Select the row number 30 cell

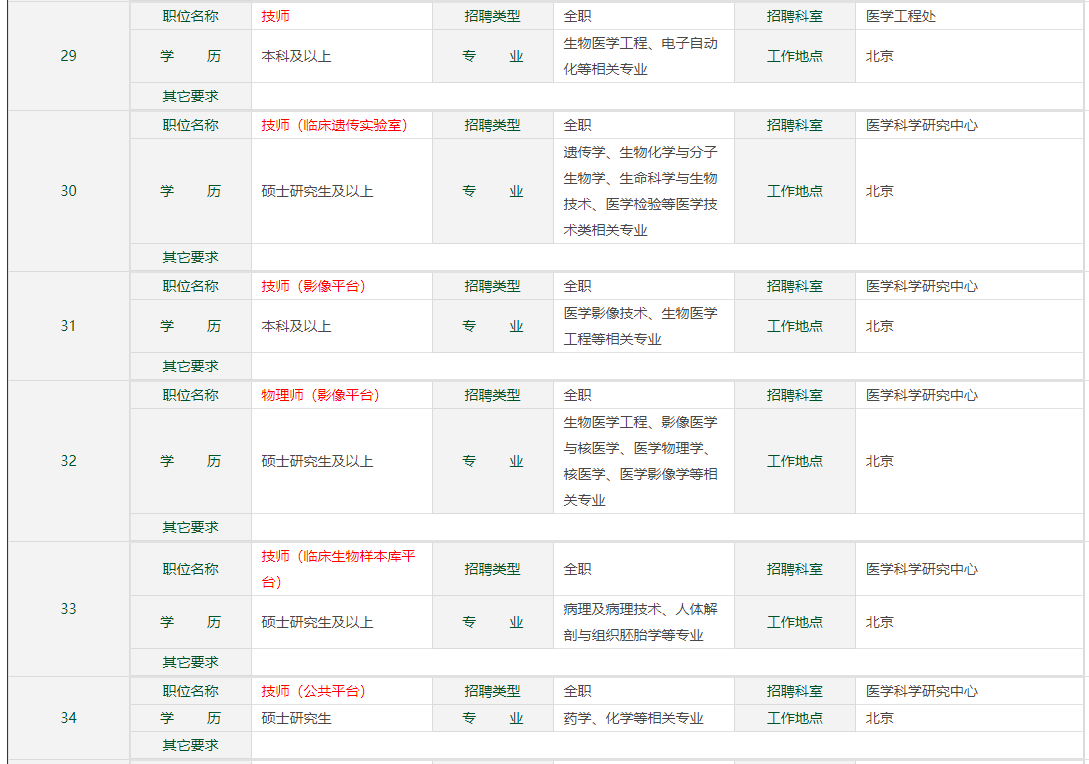click(68, 191)
